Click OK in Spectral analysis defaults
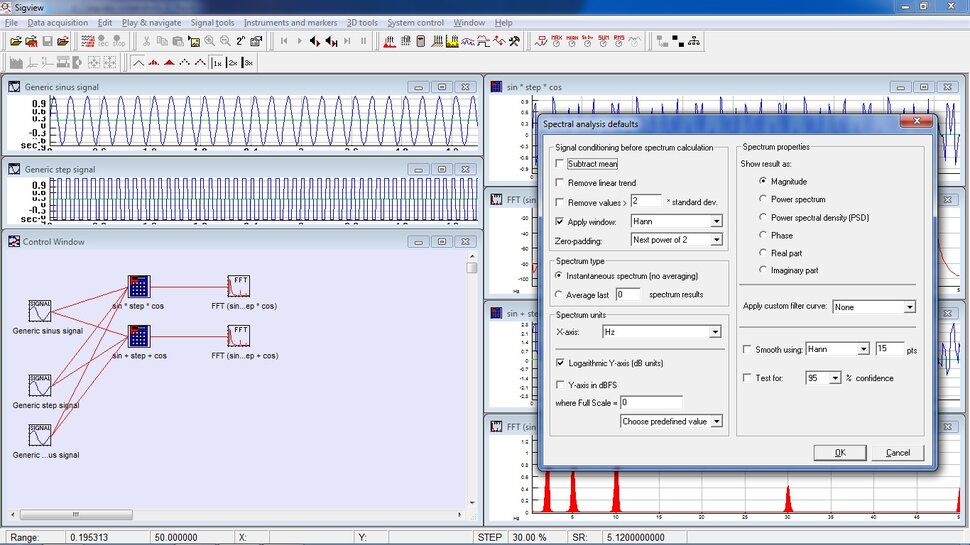This screenshot has width=970, height=545. (x=839, y=453)
